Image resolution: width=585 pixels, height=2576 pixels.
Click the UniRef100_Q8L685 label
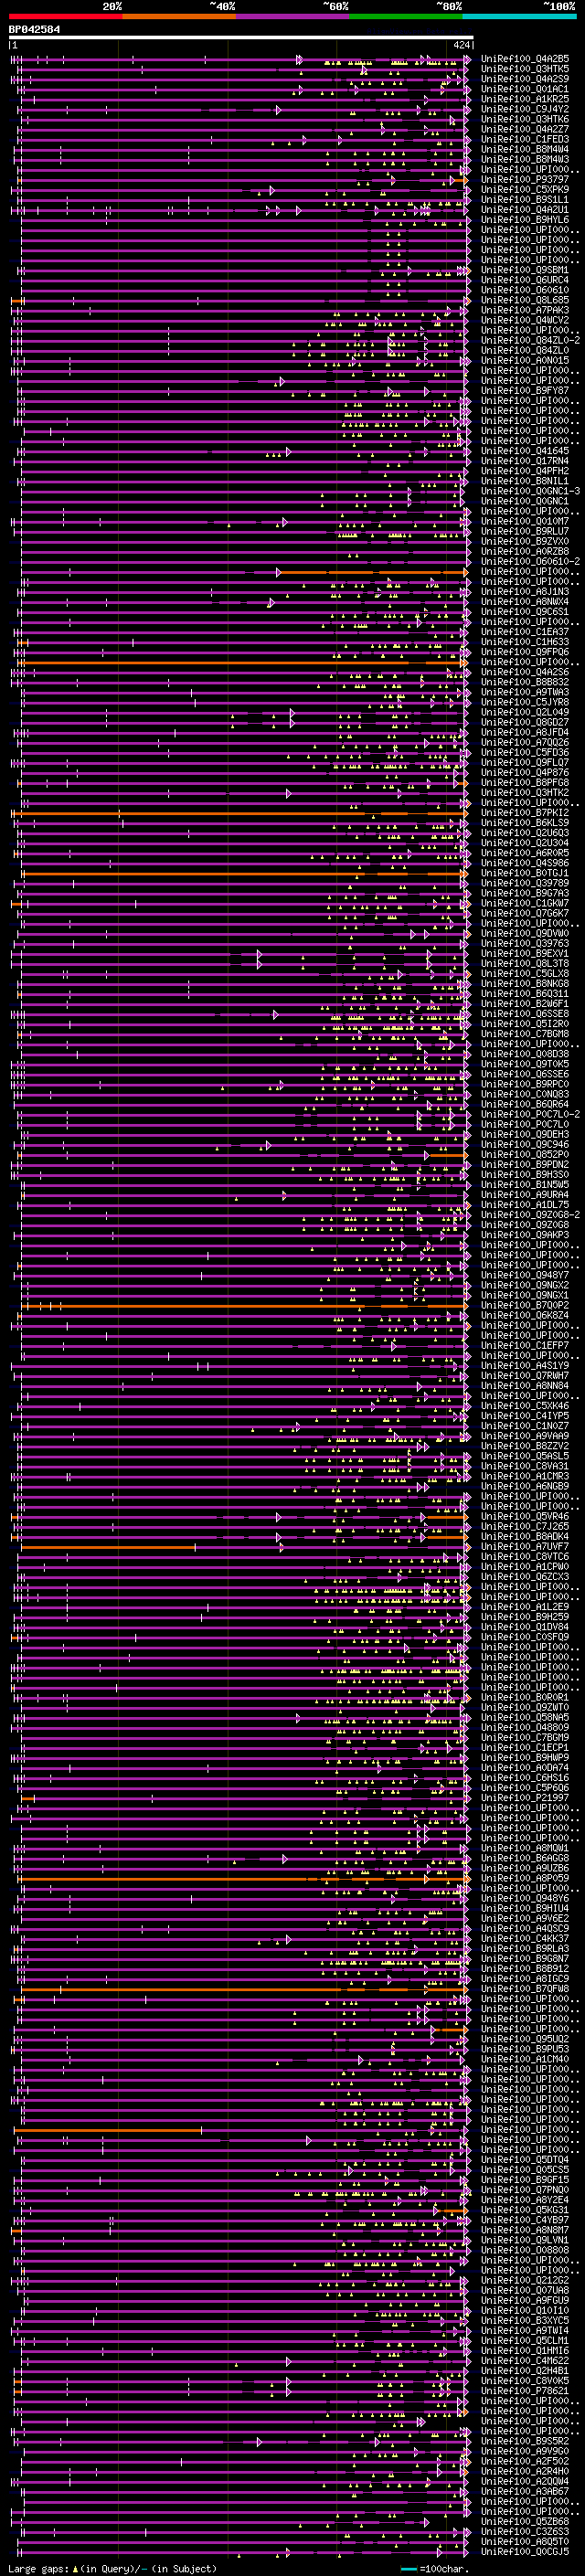tap(525, 300)
